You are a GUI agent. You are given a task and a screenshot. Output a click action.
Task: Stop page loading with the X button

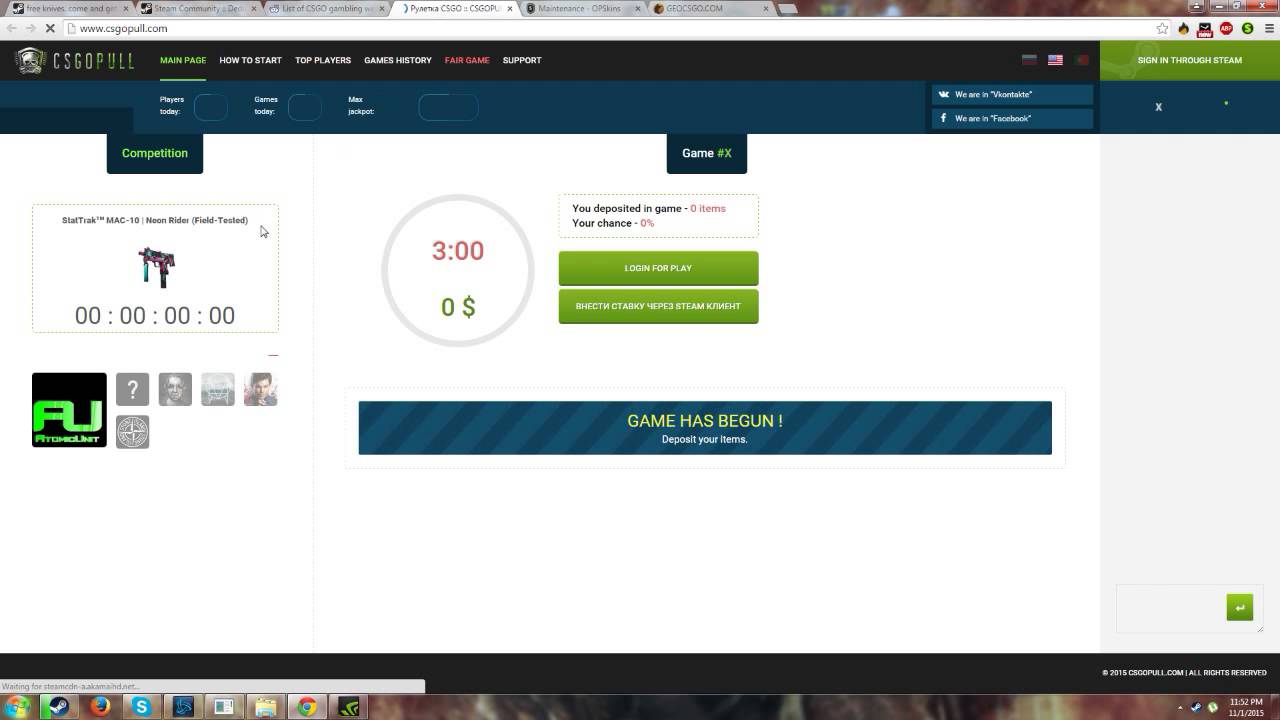click(50, 28)
